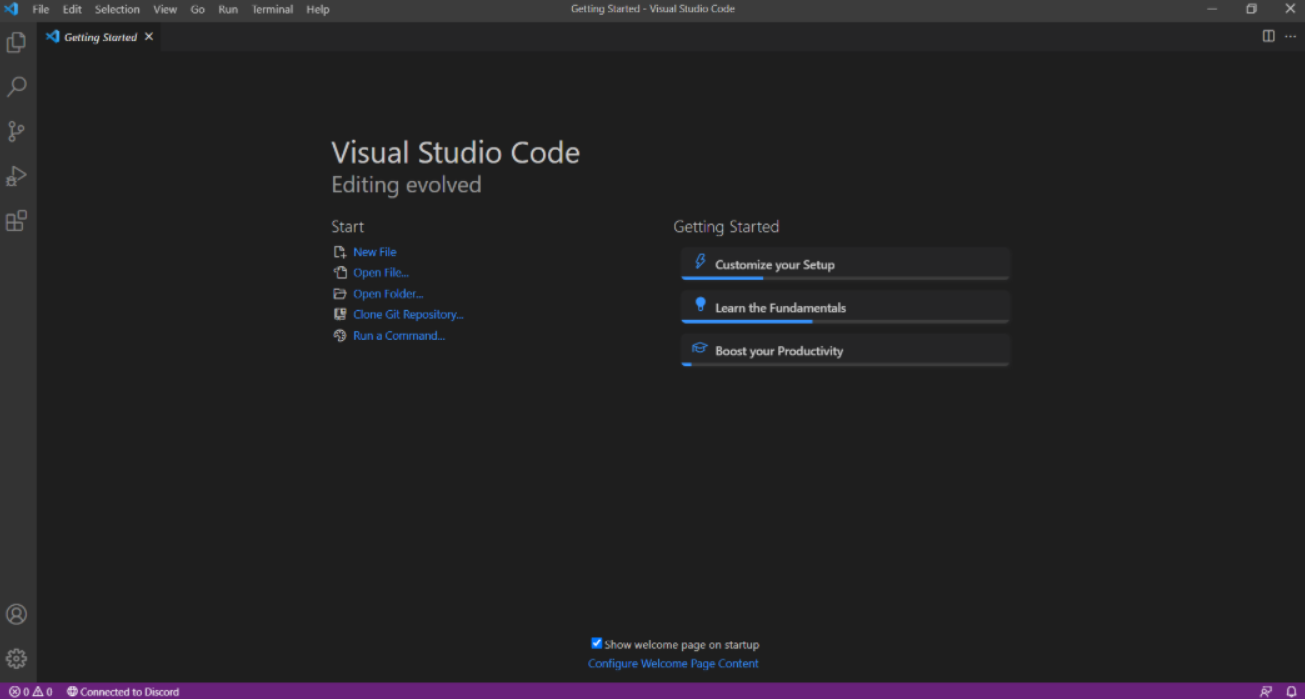This screenshot has width=1305, height=699.
Task: Click the VS Code logo in title bar
Action: 12,9
